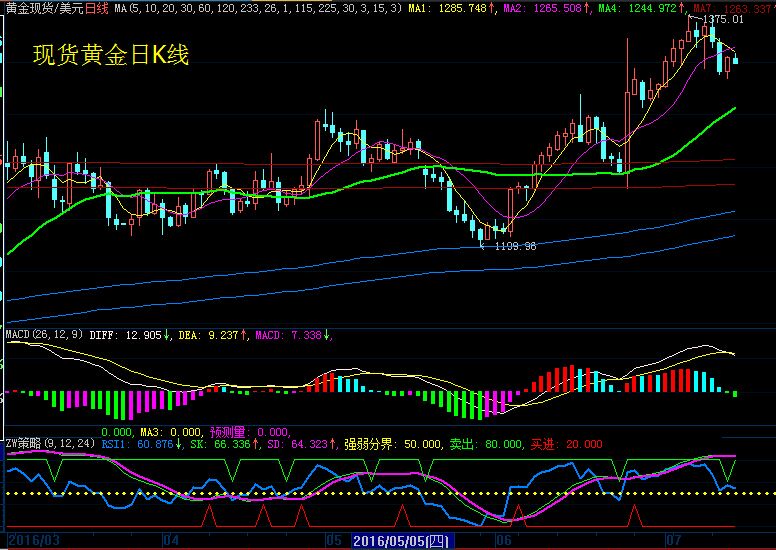
Task: Click the MACD(26,12,9) indicator title
Action: pyautogui.click(x=45, y=335)
